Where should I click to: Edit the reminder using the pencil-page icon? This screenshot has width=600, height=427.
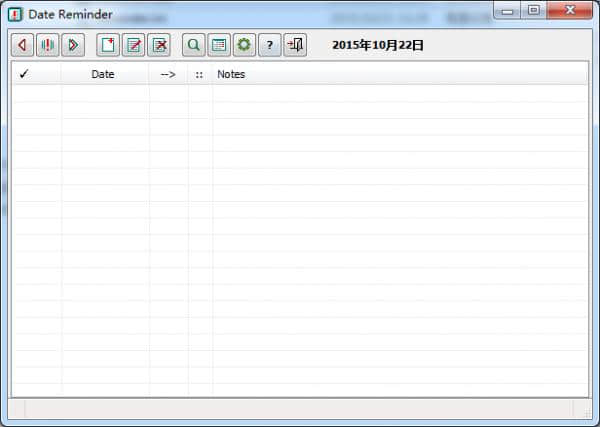(133, 45)
